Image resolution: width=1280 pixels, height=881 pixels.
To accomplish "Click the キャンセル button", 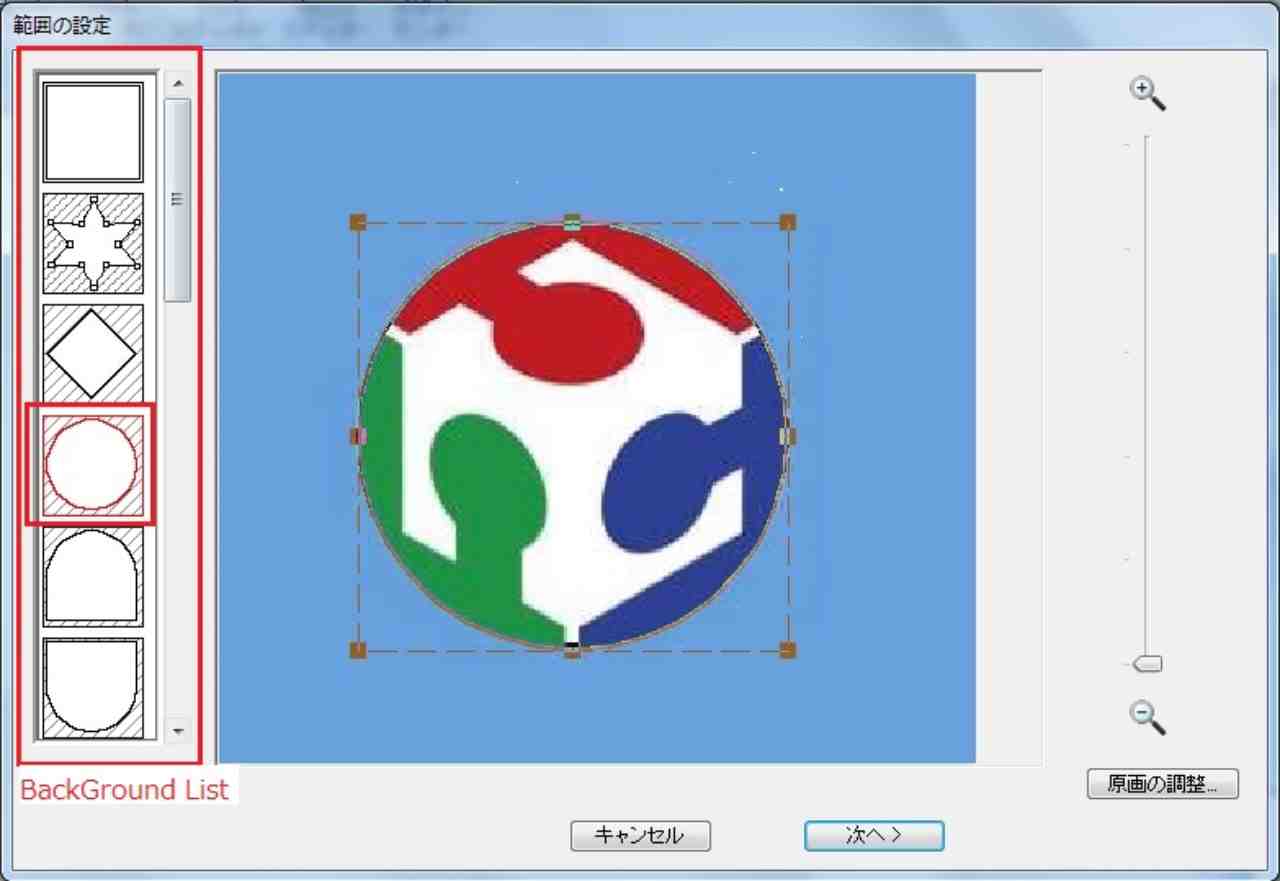I will click(641, 836).
